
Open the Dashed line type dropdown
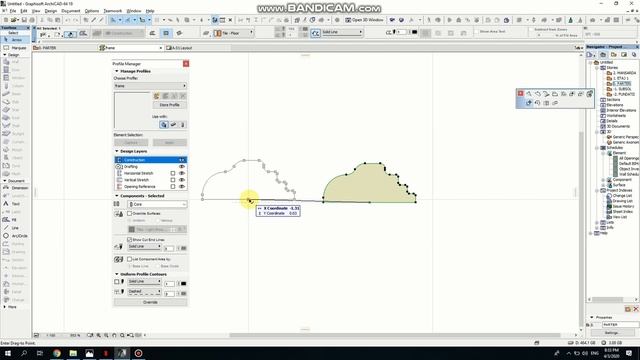click(144, 291)
